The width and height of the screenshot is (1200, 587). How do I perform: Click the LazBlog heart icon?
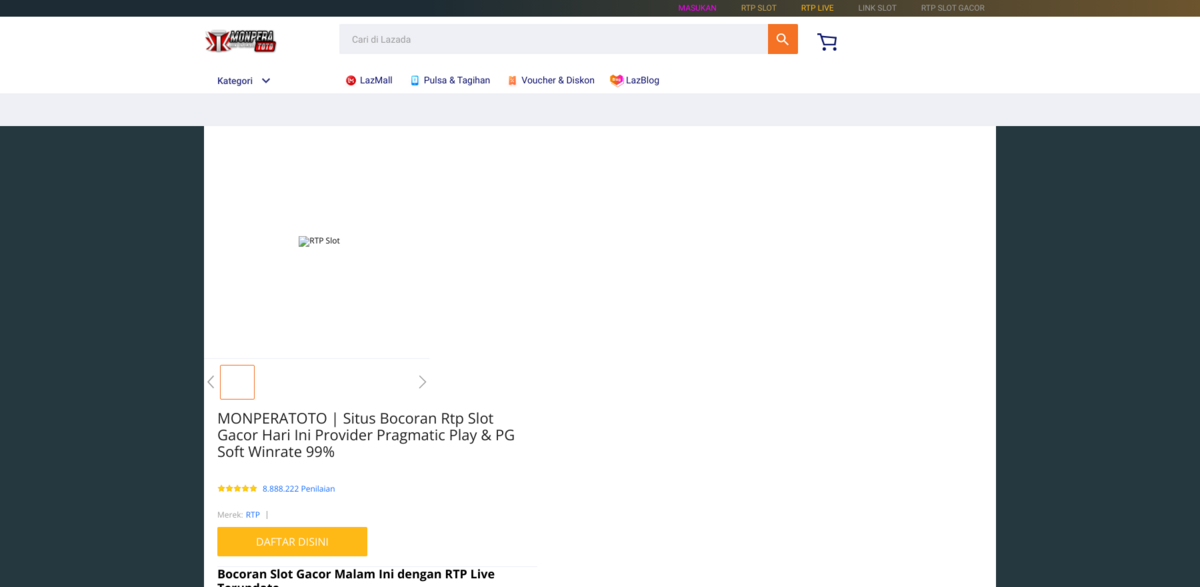click(616, 80)
